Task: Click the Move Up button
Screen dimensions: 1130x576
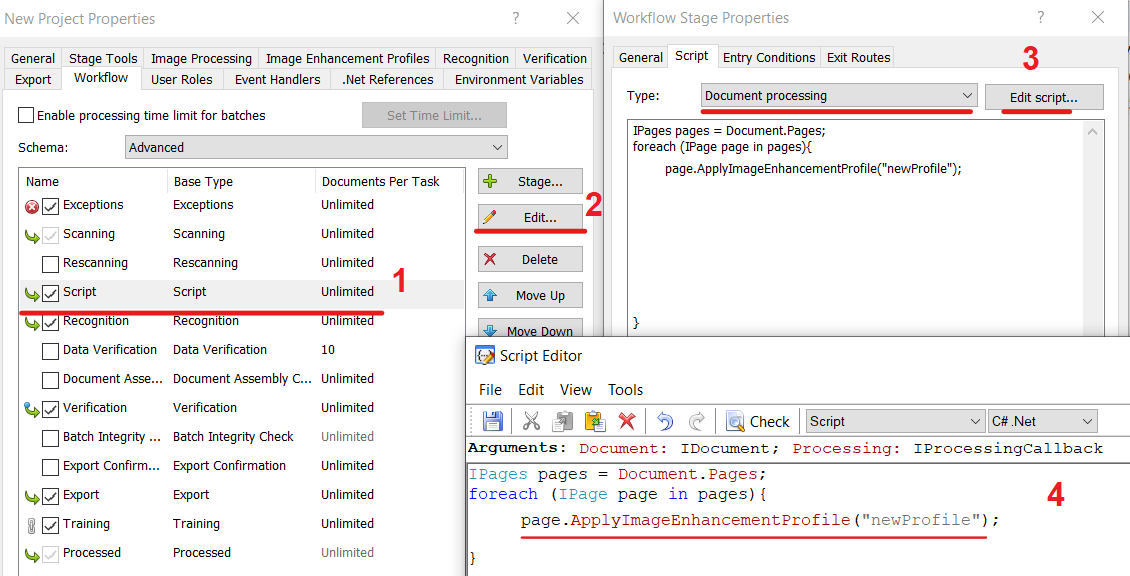Action: (x=530, y=295)
